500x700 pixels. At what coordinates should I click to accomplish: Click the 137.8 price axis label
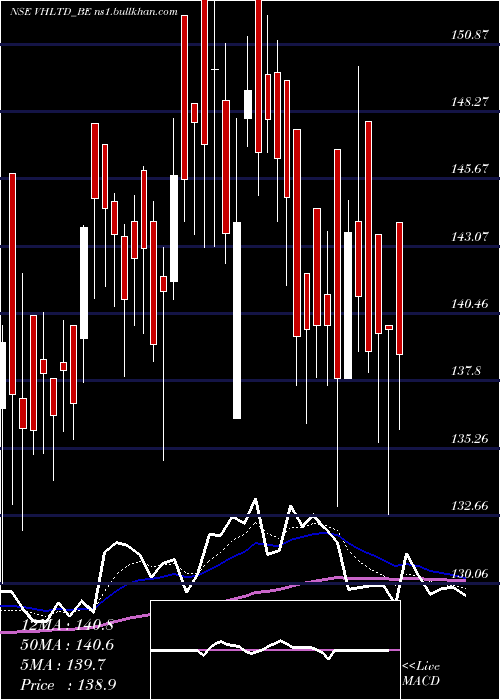point(467,371)
